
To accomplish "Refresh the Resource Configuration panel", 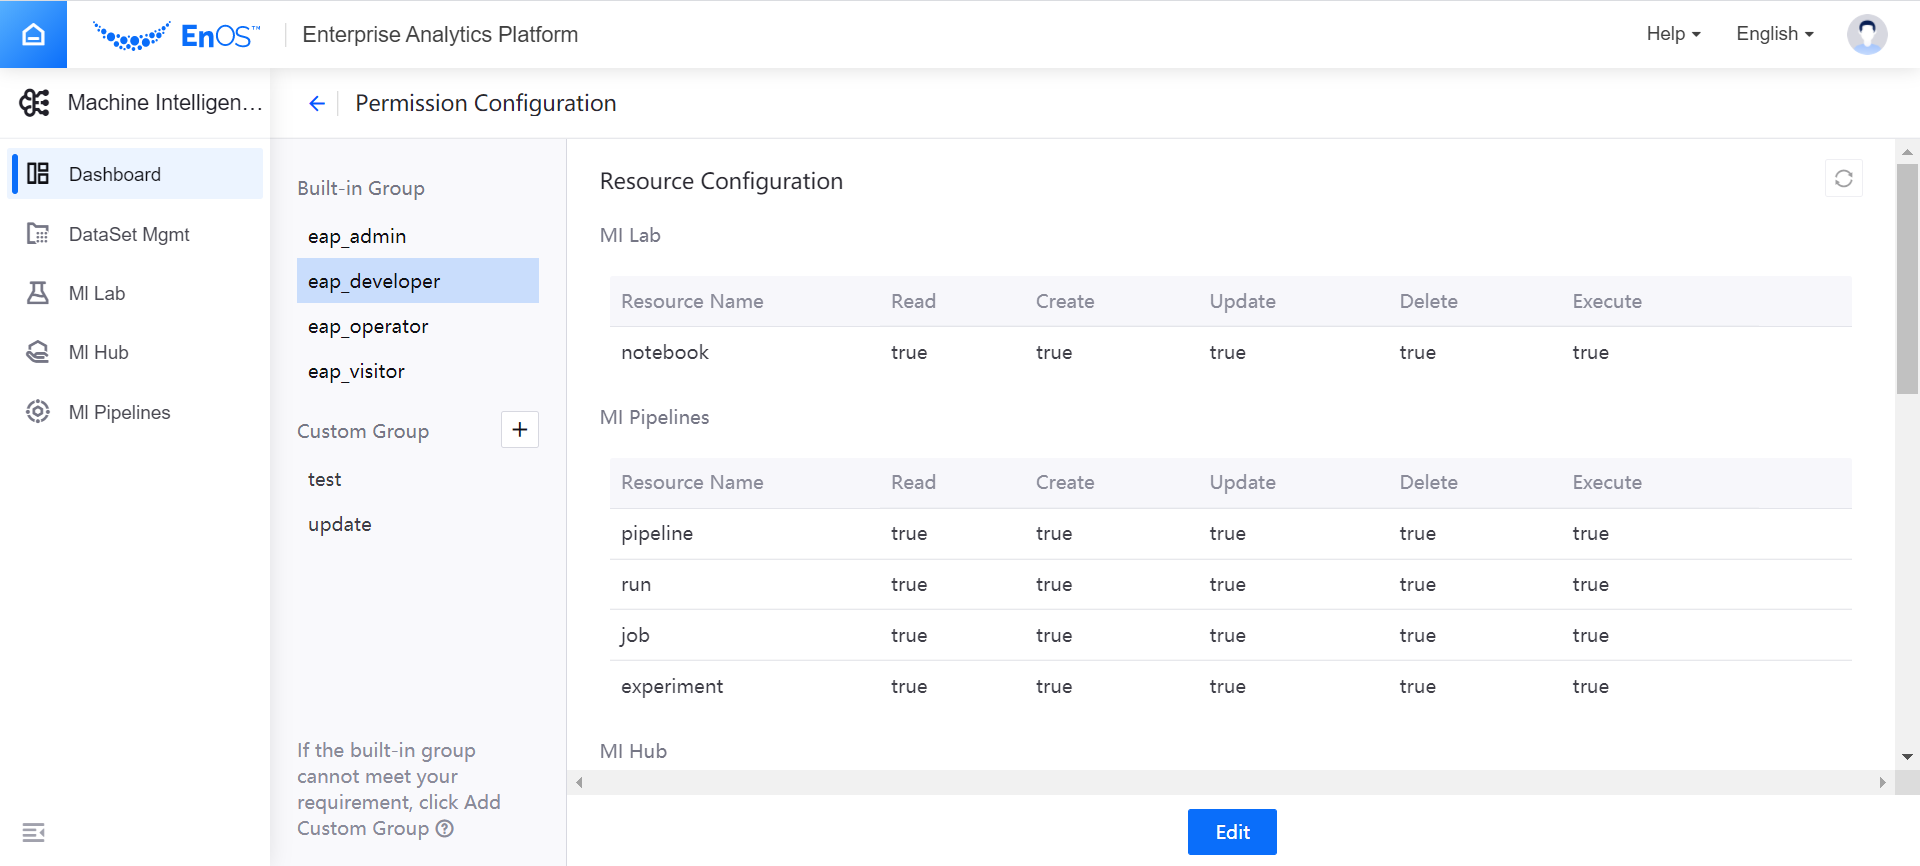I will pos(1843,178).
